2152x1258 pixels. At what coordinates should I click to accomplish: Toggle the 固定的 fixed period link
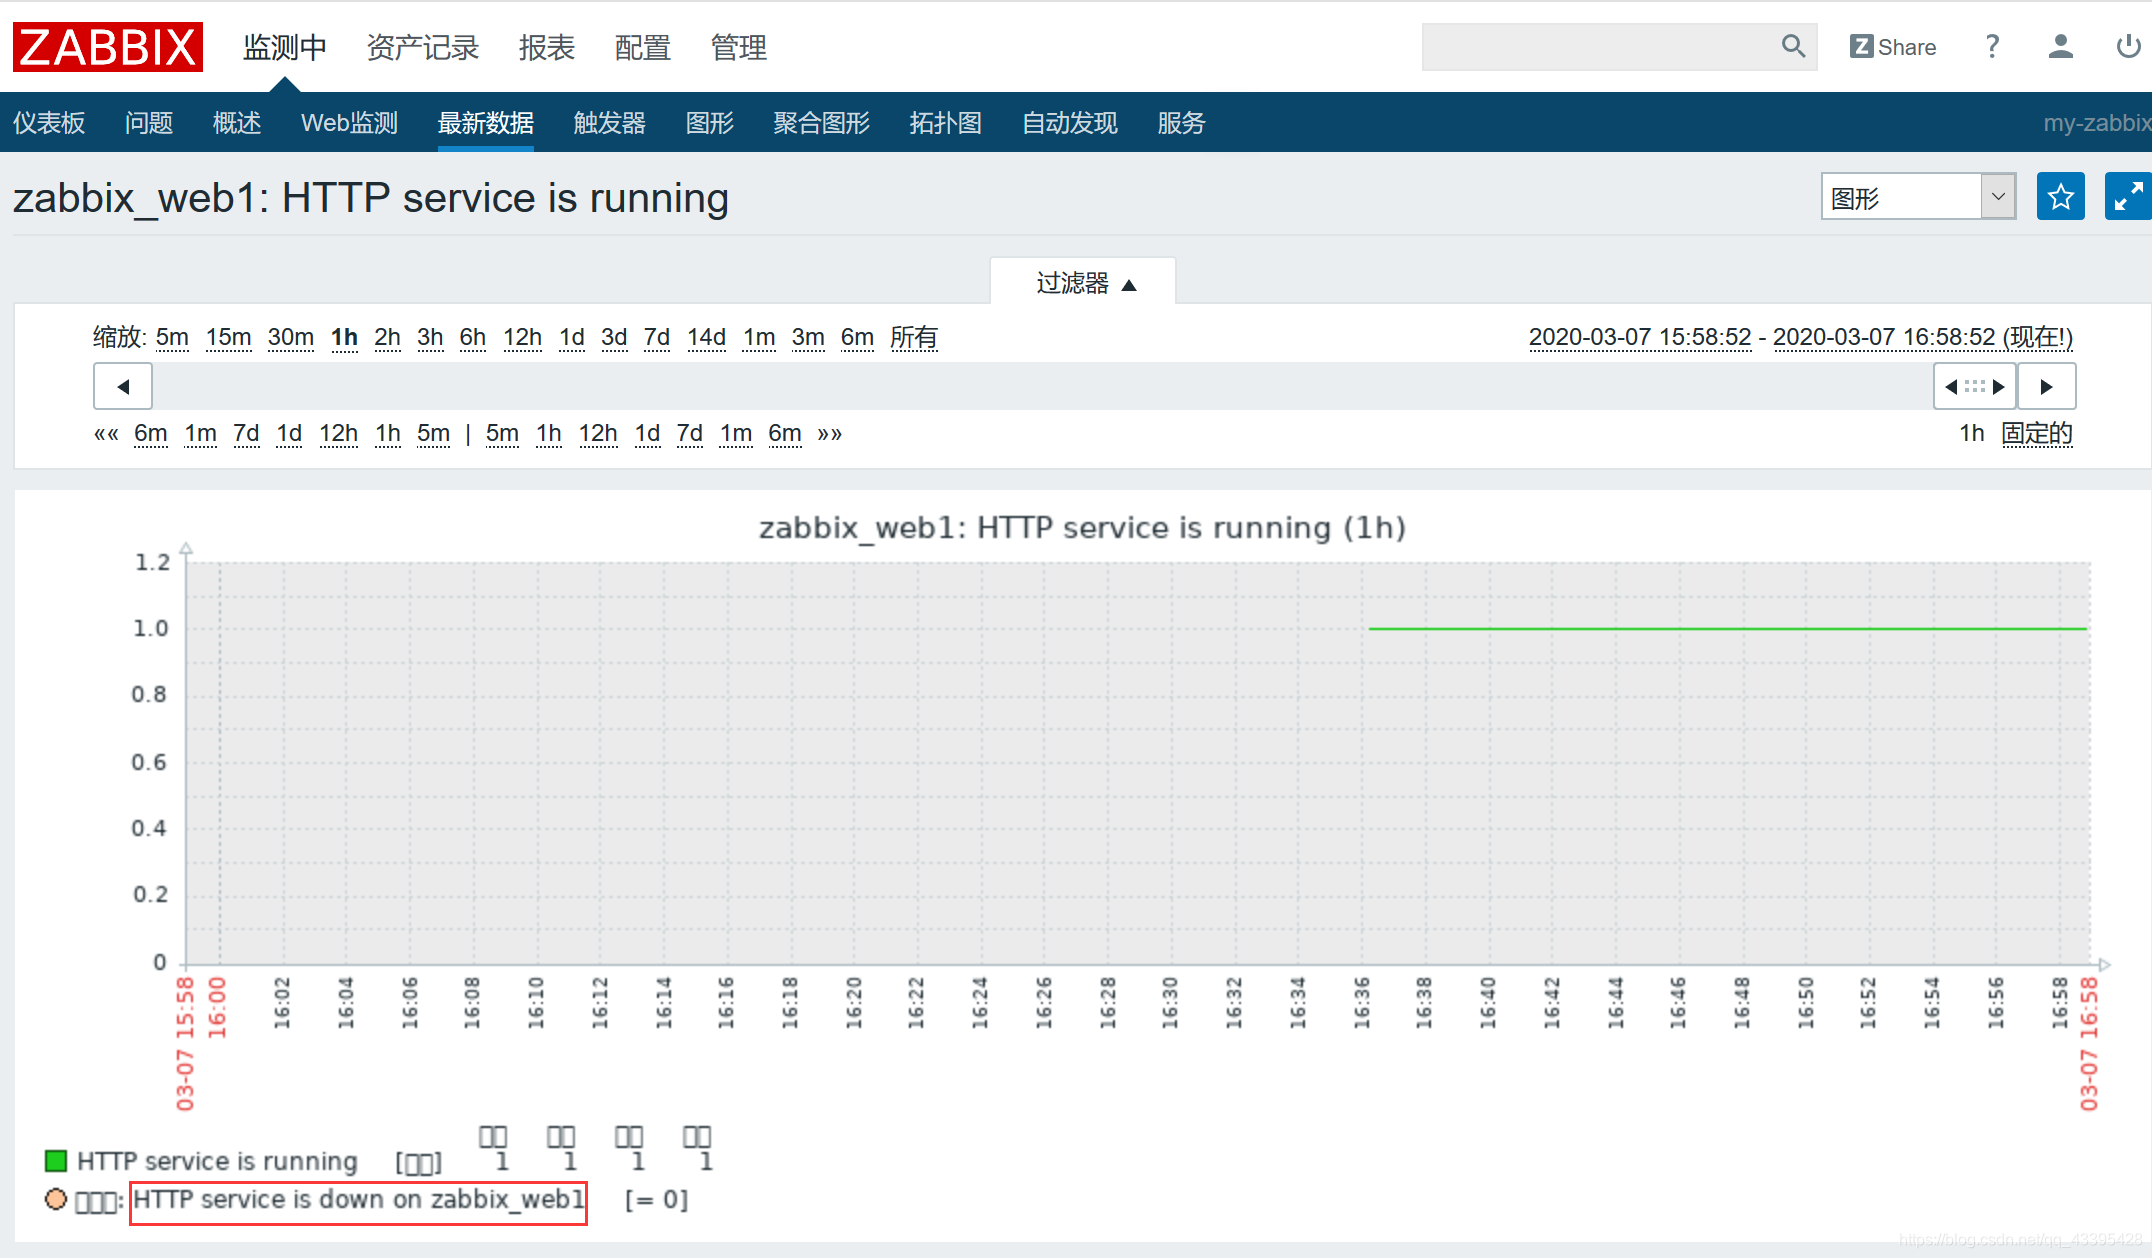2037,434
